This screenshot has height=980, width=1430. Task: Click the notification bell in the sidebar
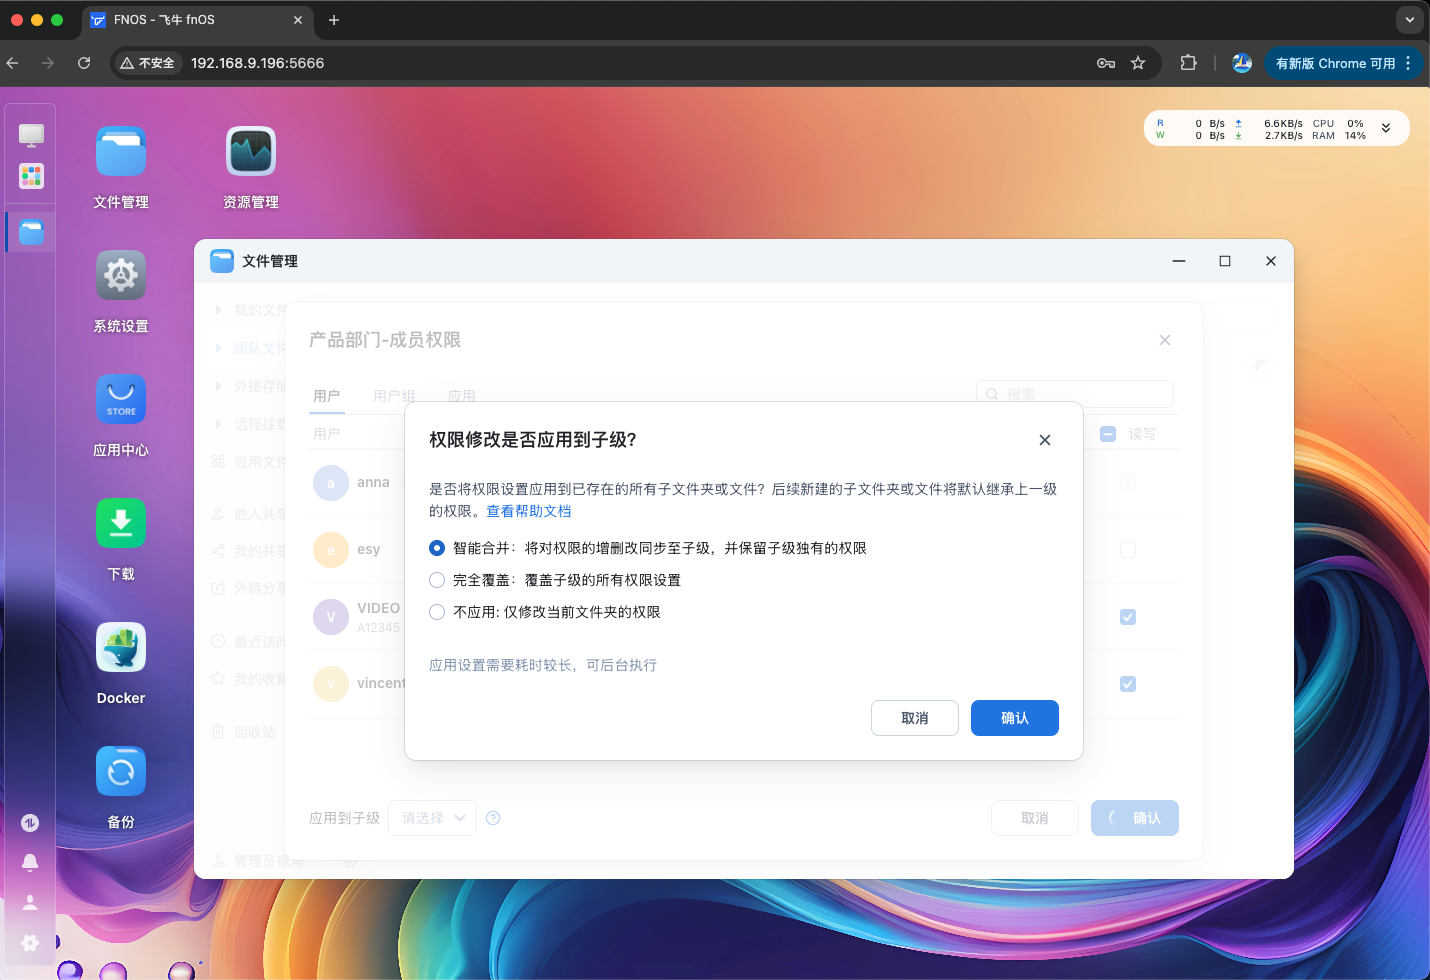click(x=30, y=862)
